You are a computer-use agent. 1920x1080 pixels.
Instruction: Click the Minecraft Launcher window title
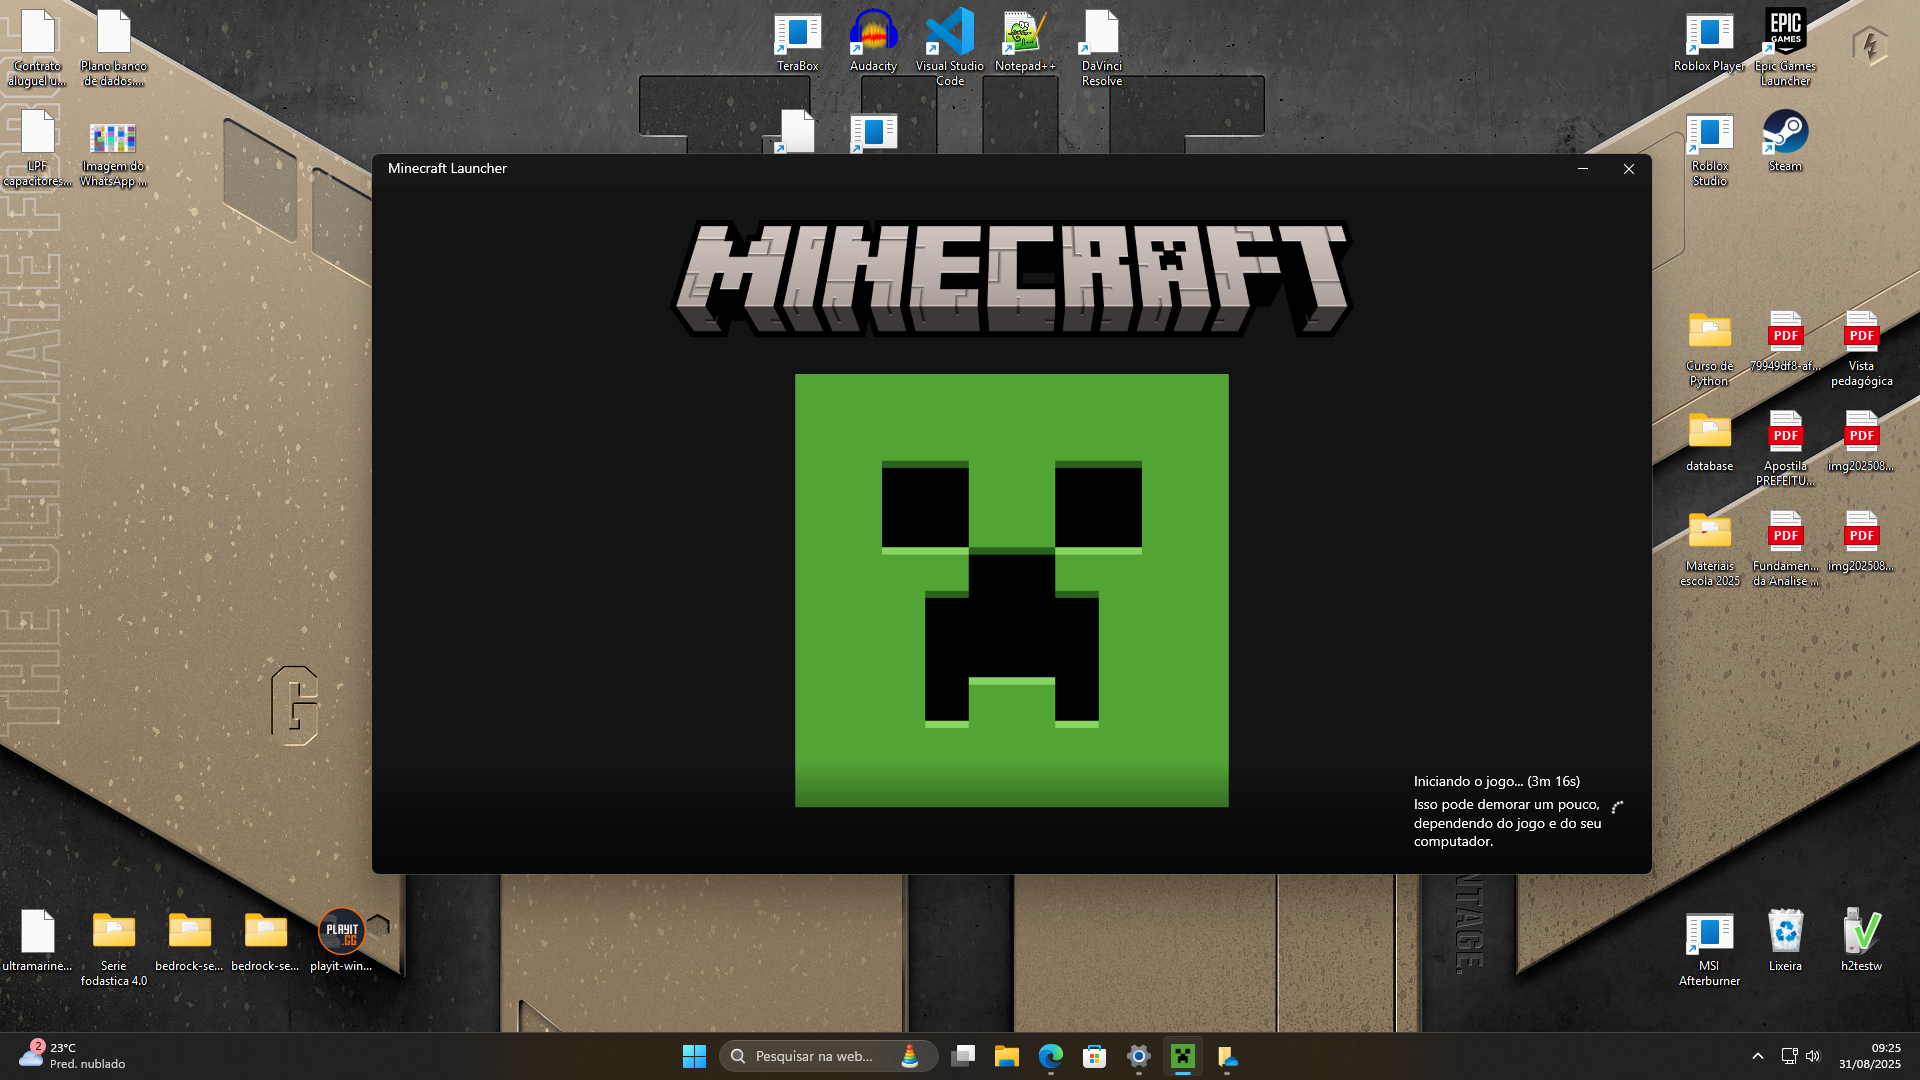point(447,168)
